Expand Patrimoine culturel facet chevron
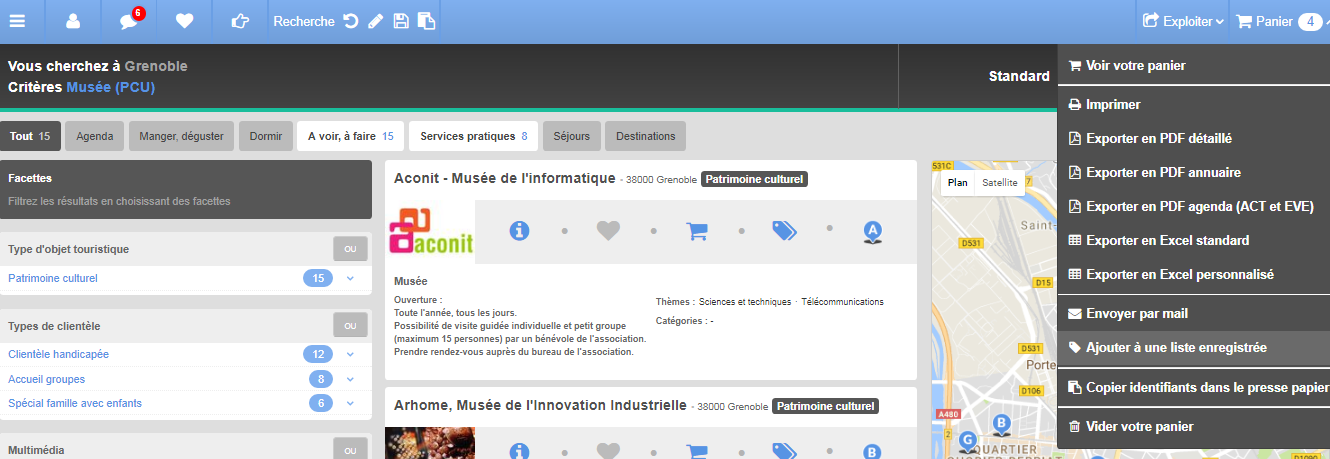 coord(350,278)
